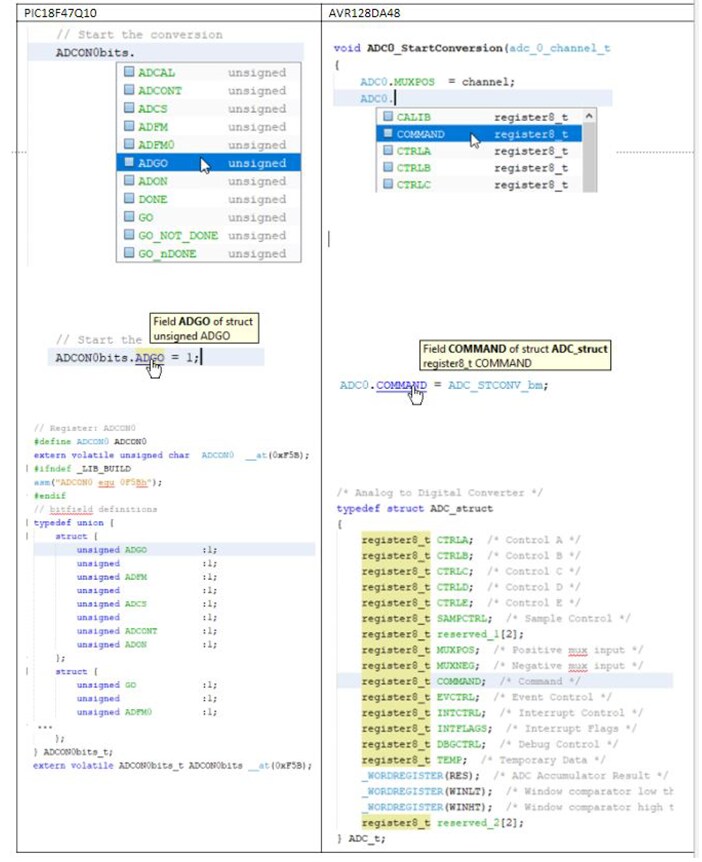This screenshot has width=702, height=862.
Task: Click the underlined COMMAND field link
Action: [x=402, y=385]
